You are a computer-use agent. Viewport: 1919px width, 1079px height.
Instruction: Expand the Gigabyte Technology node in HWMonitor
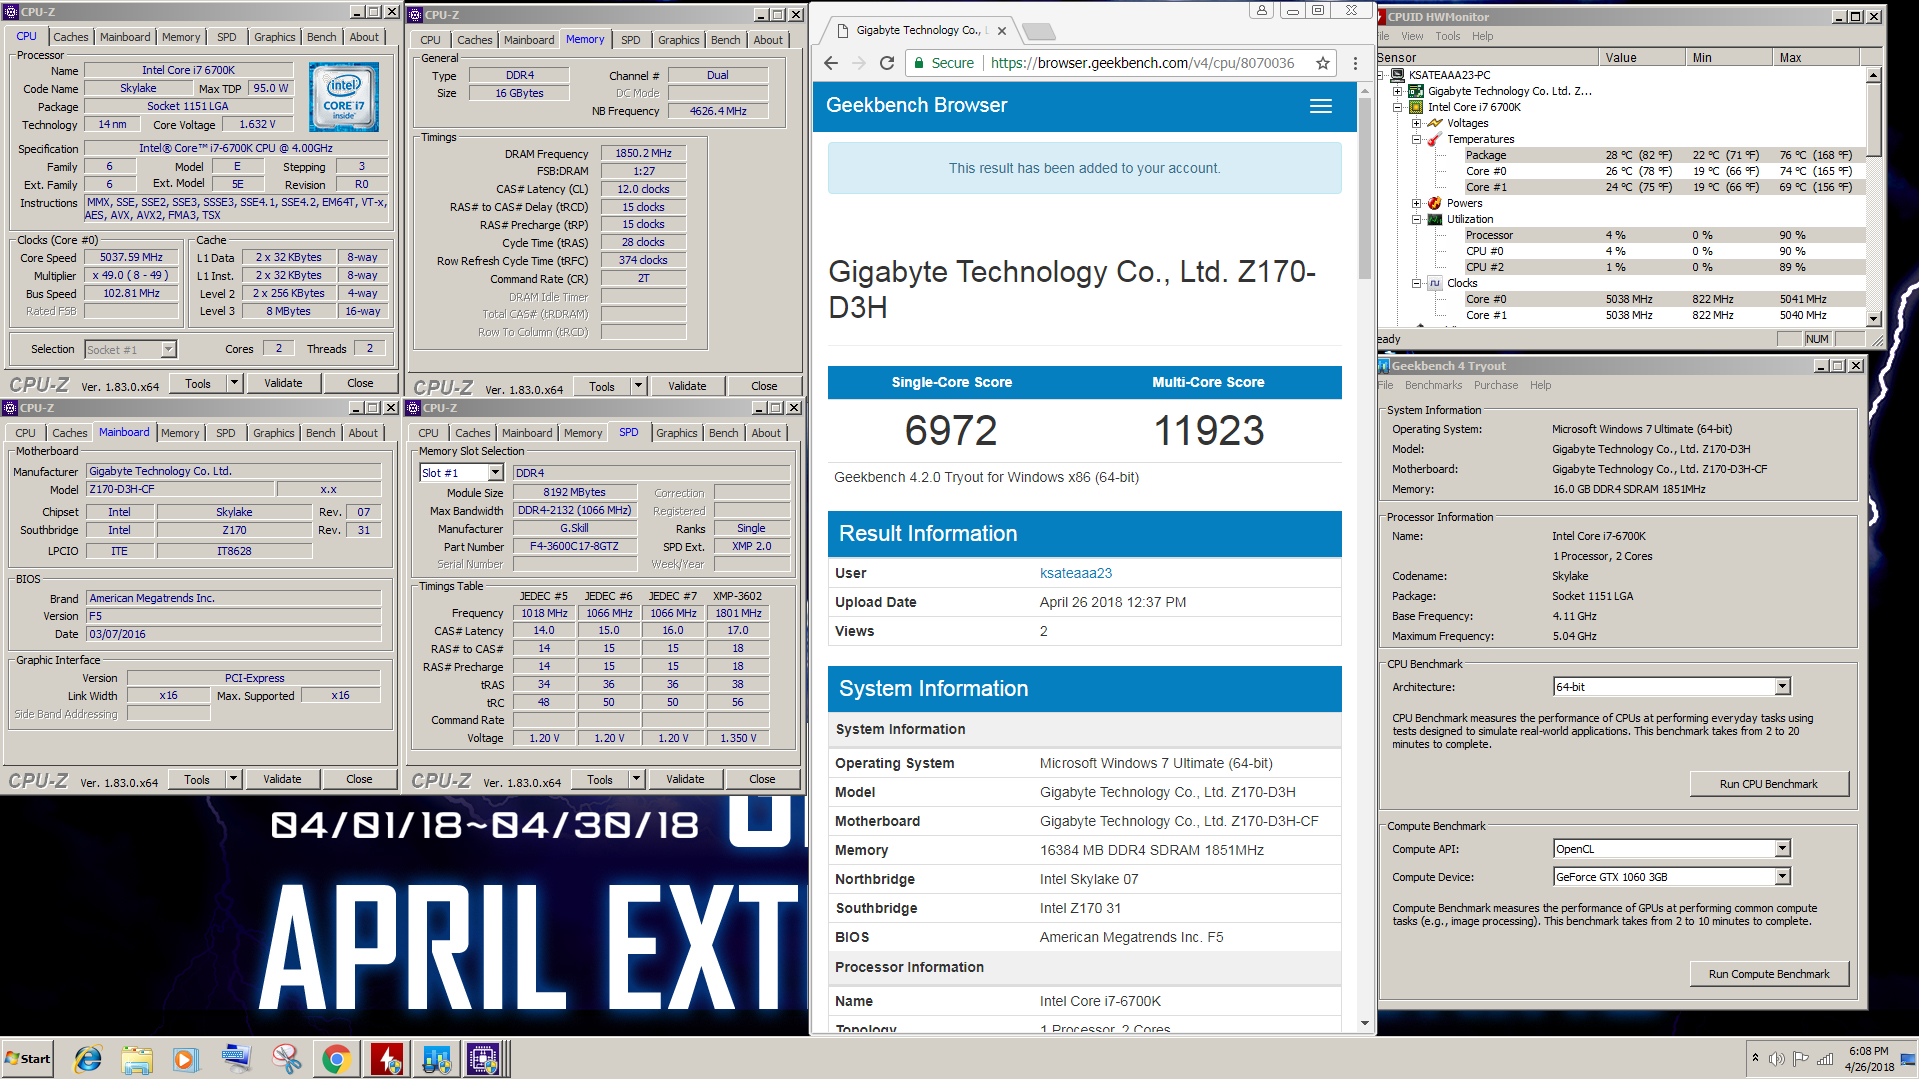1398,91
